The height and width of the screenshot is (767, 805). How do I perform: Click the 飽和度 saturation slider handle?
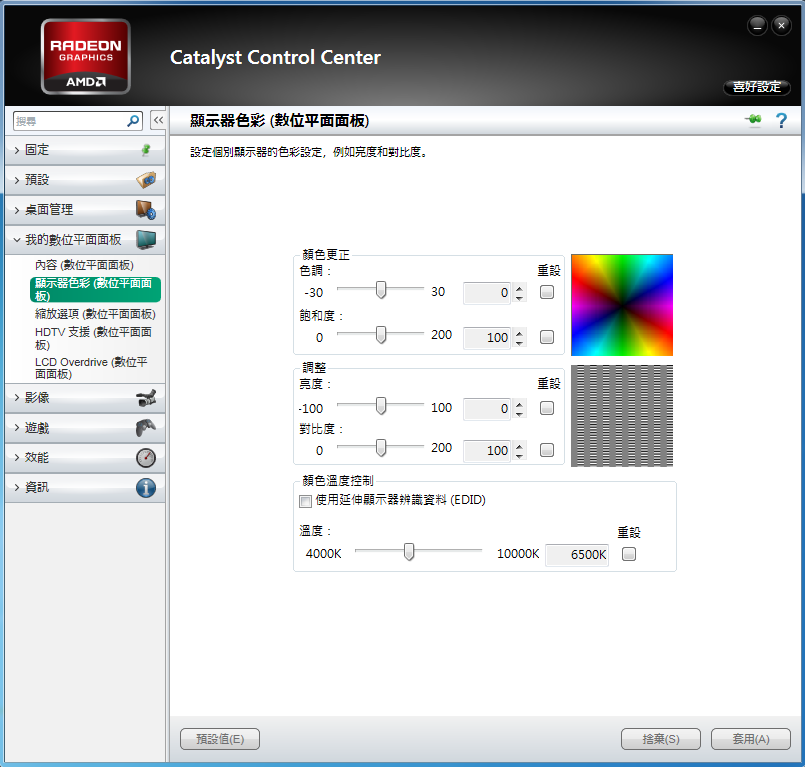coord(380,335)
